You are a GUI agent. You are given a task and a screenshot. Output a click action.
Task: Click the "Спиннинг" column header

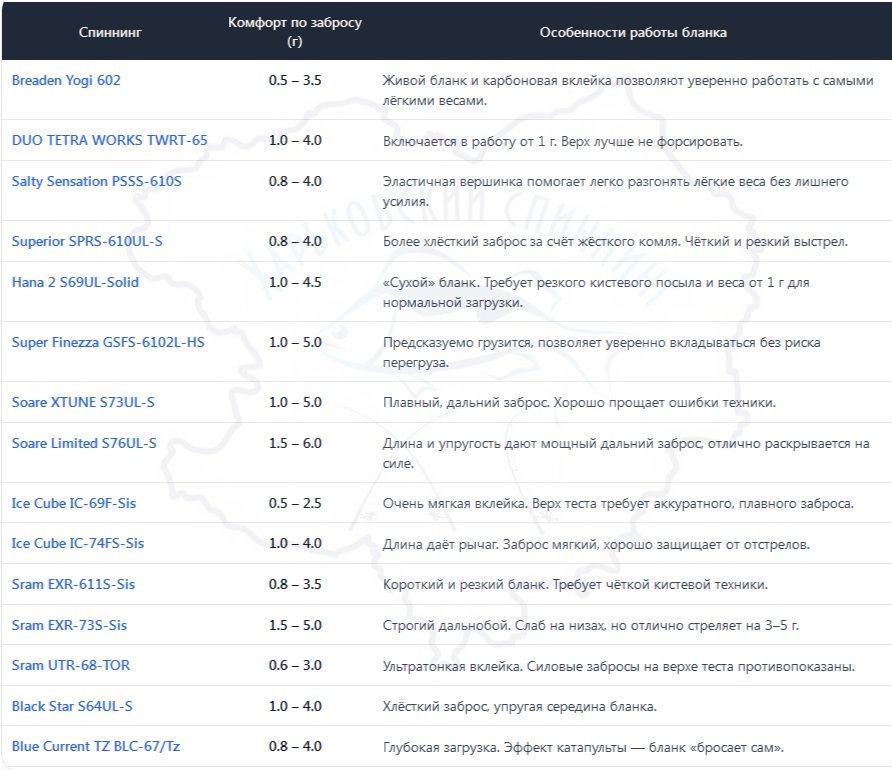tap(110, 32)
